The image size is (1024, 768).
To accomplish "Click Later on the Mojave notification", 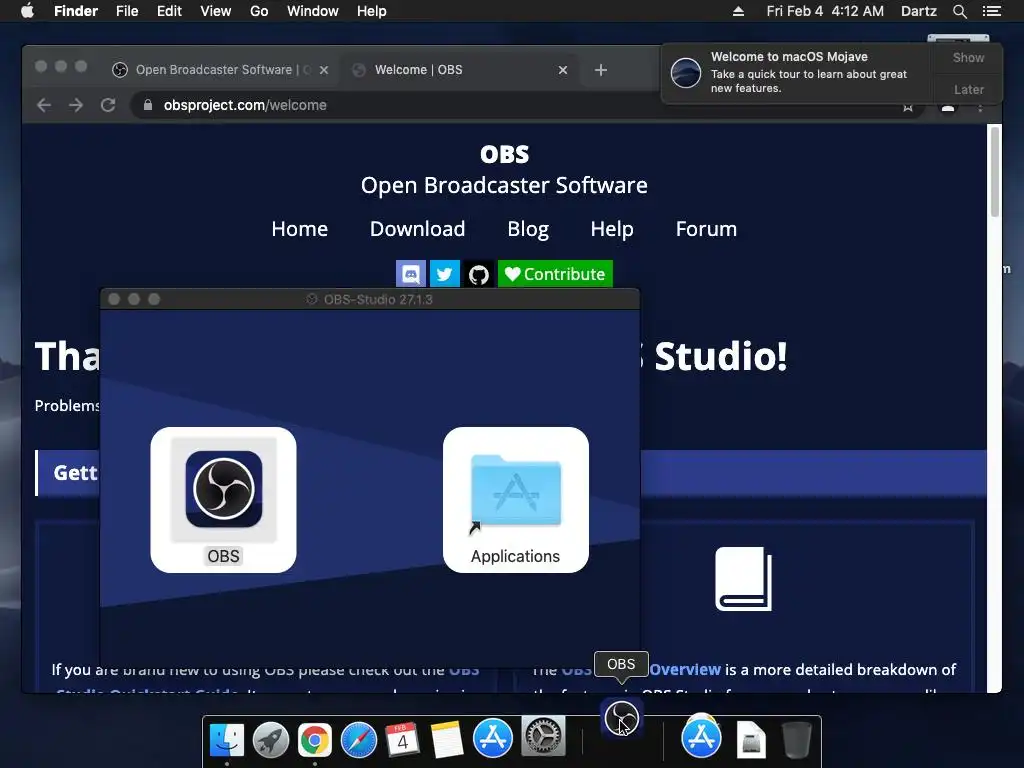I will click(968, 89).
